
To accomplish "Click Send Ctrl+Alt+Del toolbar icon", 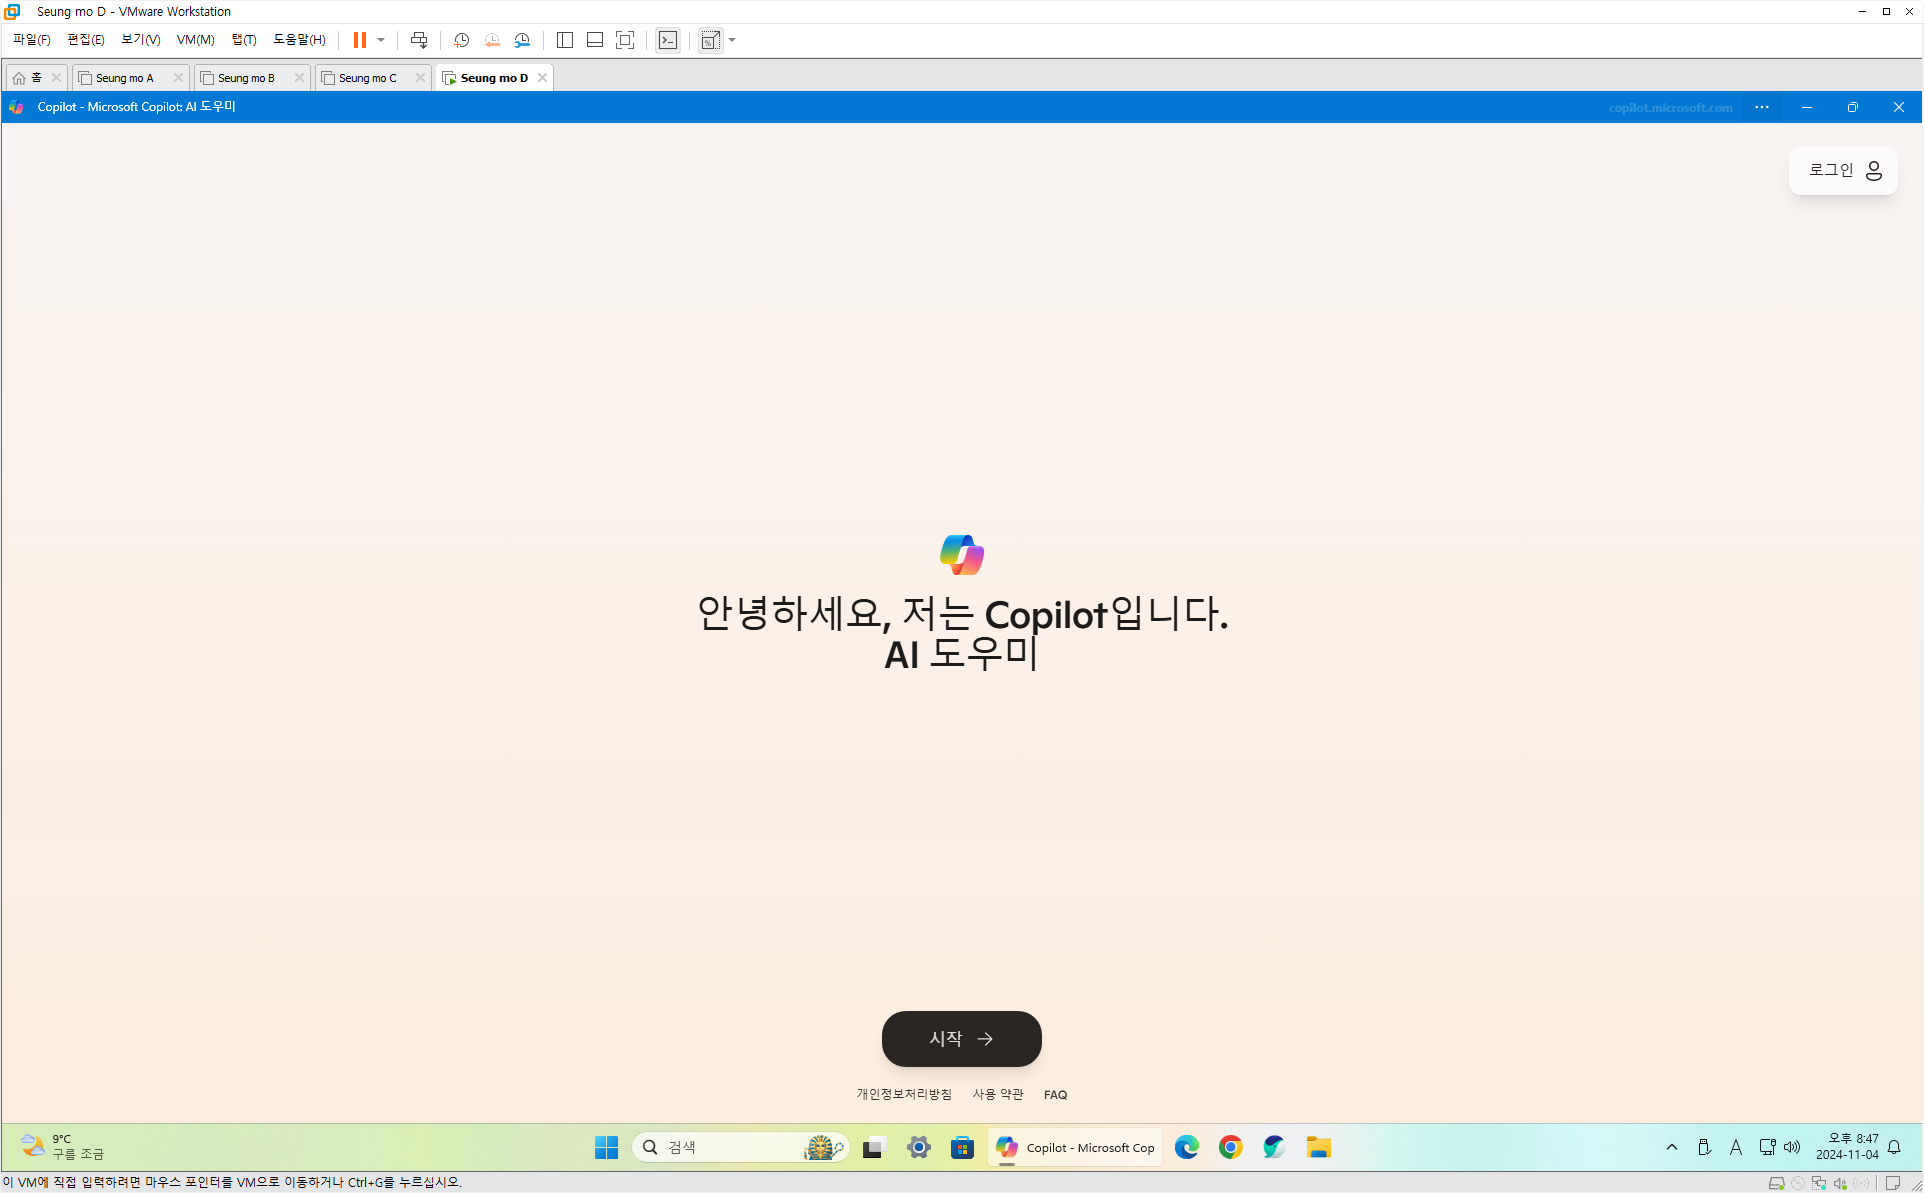I will coord(419,40).
